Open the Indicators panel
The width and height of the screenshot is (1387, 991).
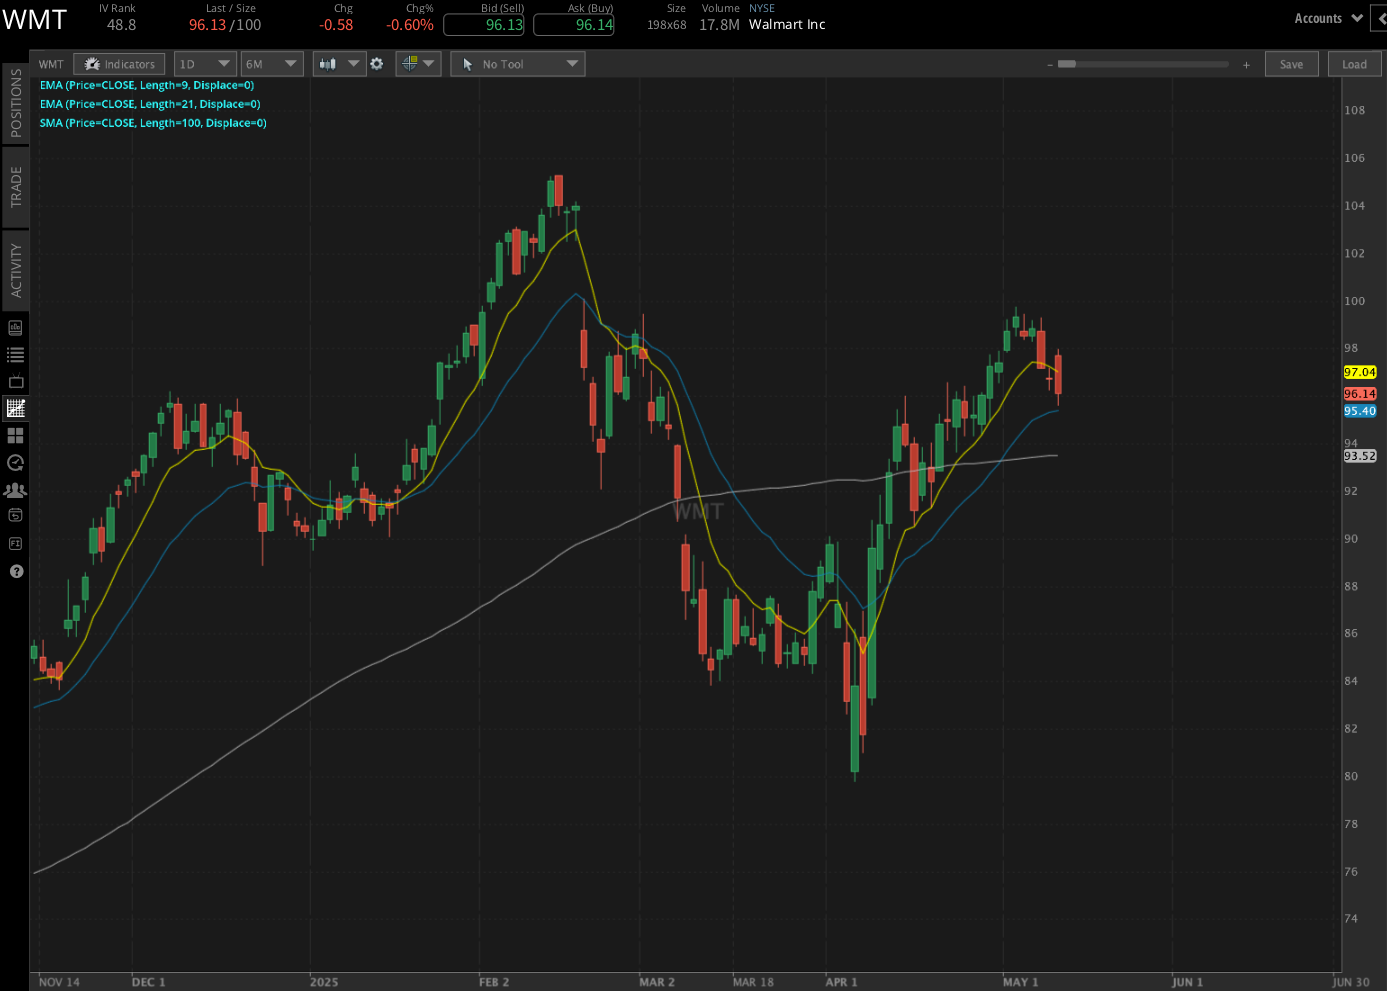tap(119, 64)
